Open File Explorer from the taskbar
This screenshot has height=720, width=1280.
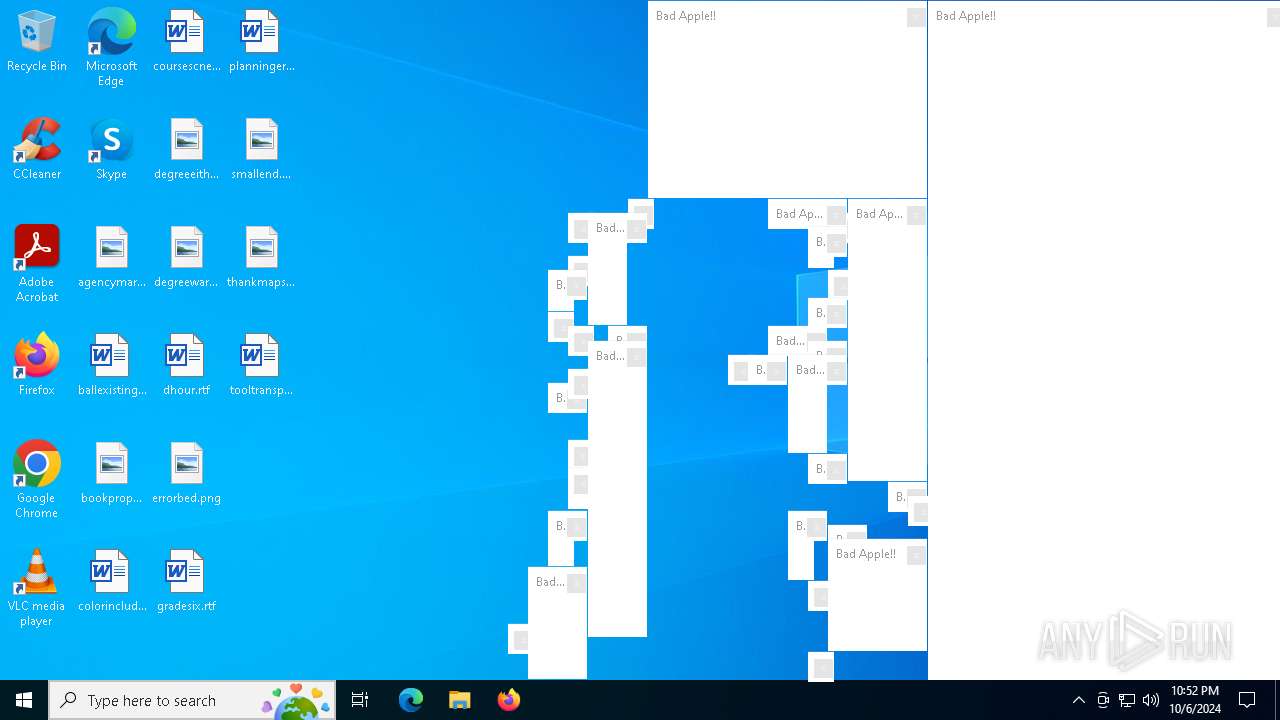pyautogui.click(x=459, y=700)
